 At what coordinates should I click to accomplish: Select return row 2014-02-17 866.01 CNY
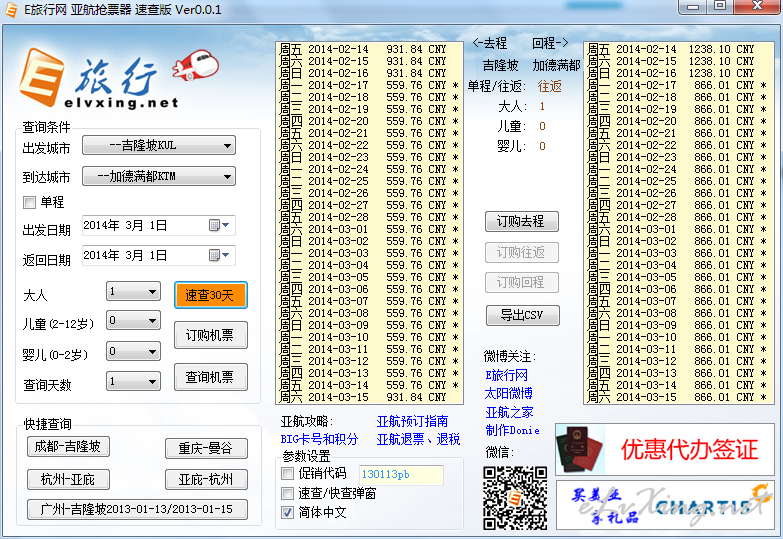pos(678,85)
